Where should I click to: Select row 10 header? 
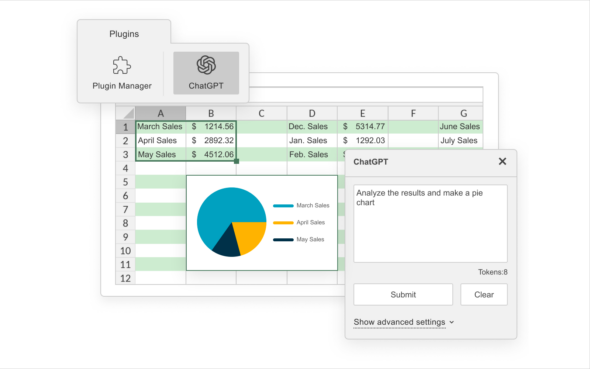click(x=125, y=251)
